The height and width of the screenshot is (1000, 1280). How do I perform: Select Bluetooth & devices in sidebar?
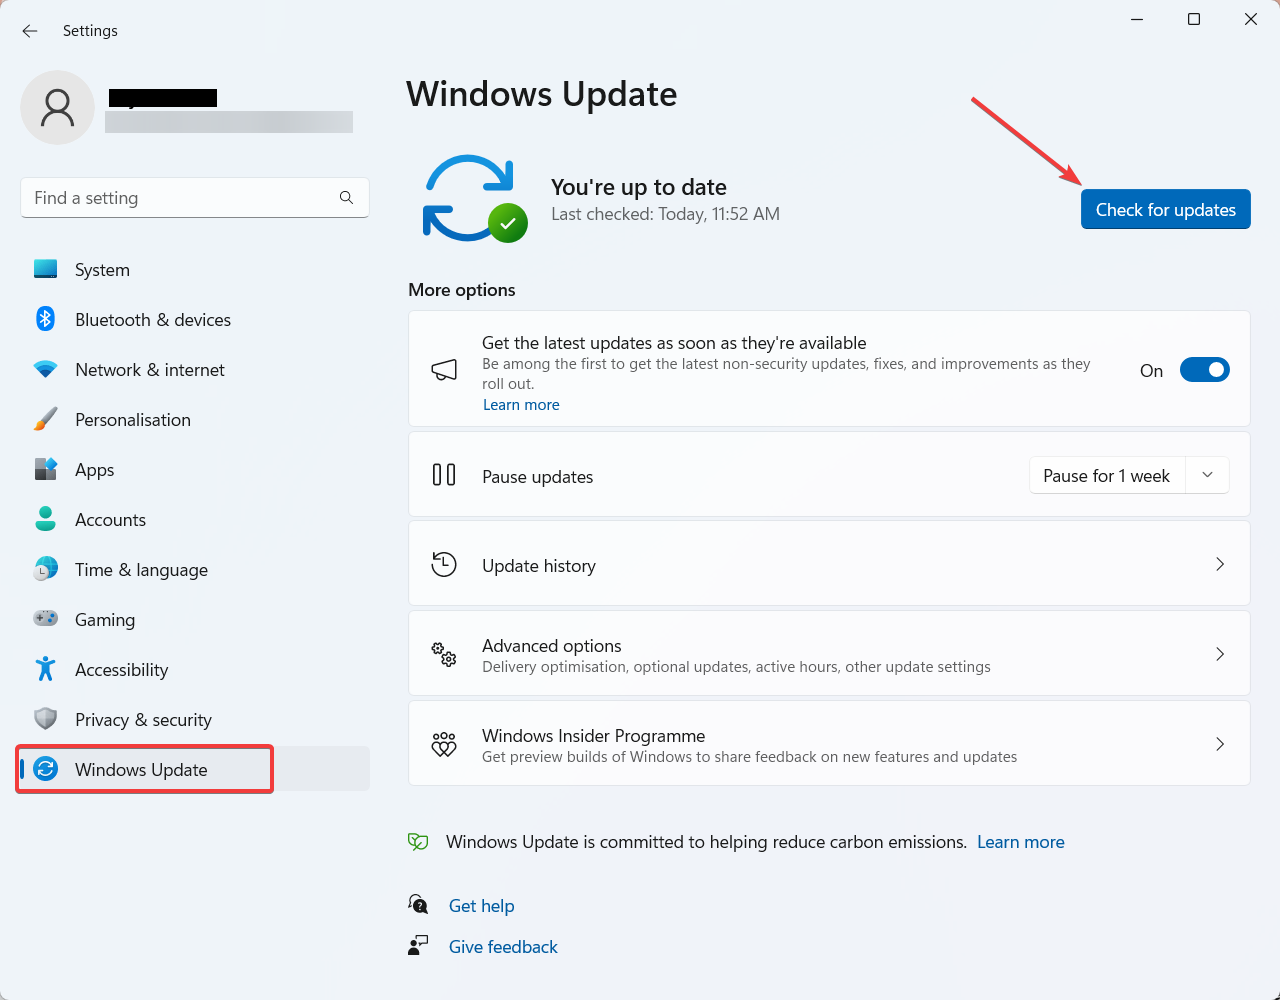[x=193, y=320]
